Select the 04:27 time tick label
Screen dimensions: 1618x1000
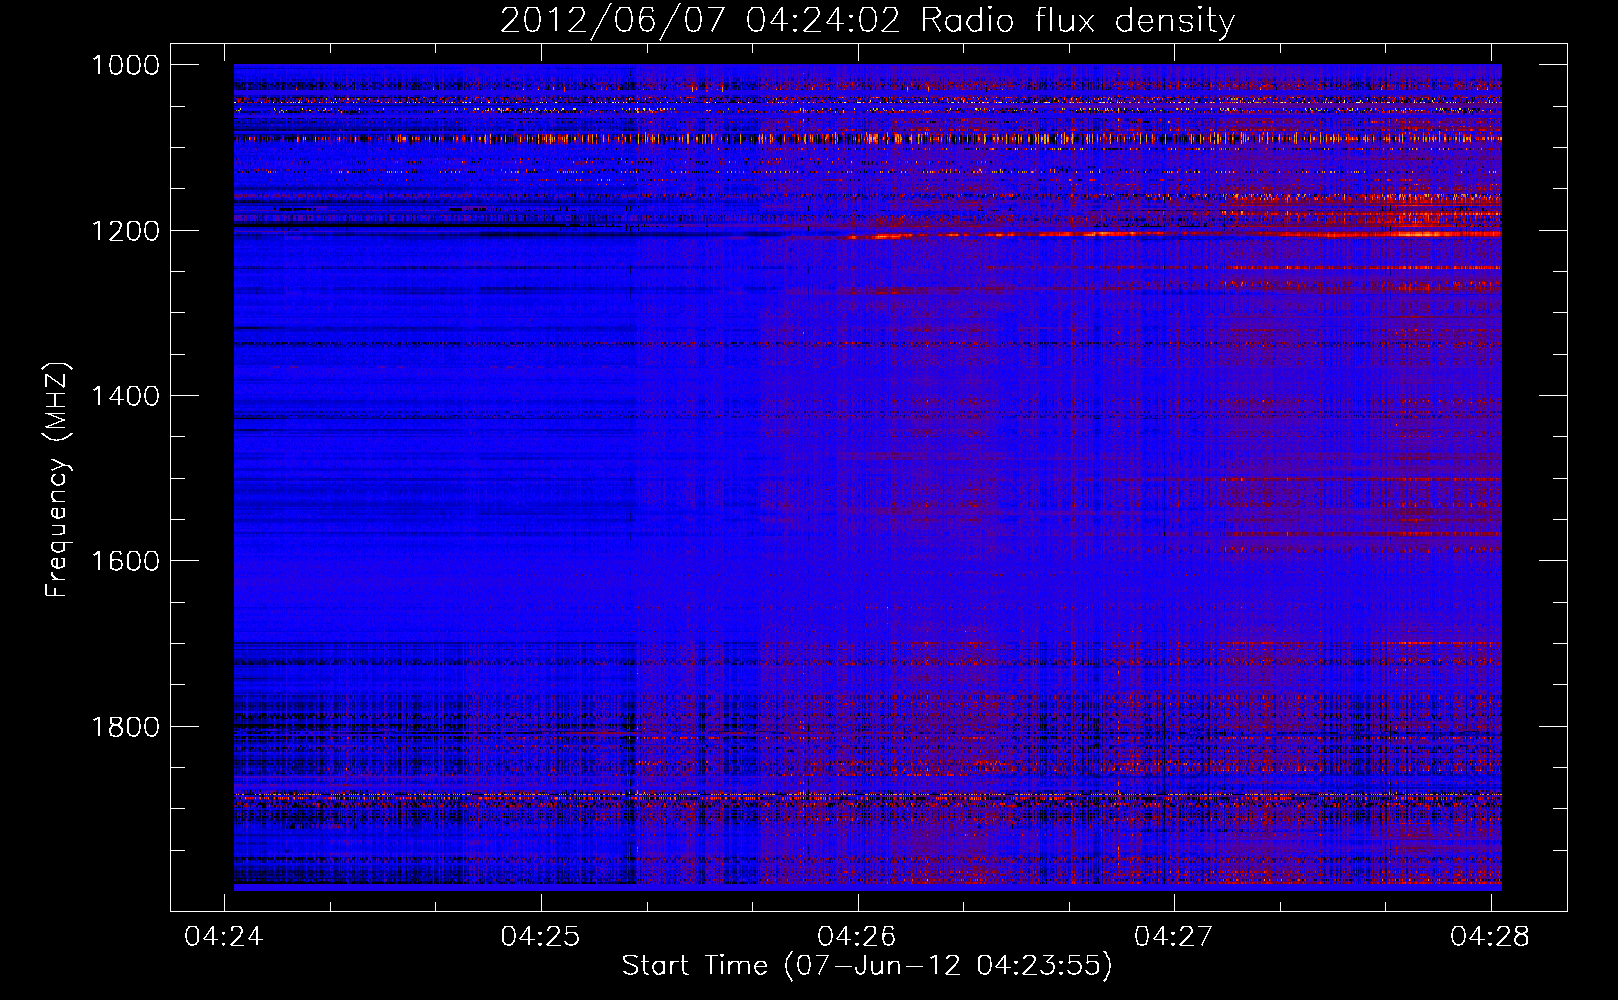1173,936
